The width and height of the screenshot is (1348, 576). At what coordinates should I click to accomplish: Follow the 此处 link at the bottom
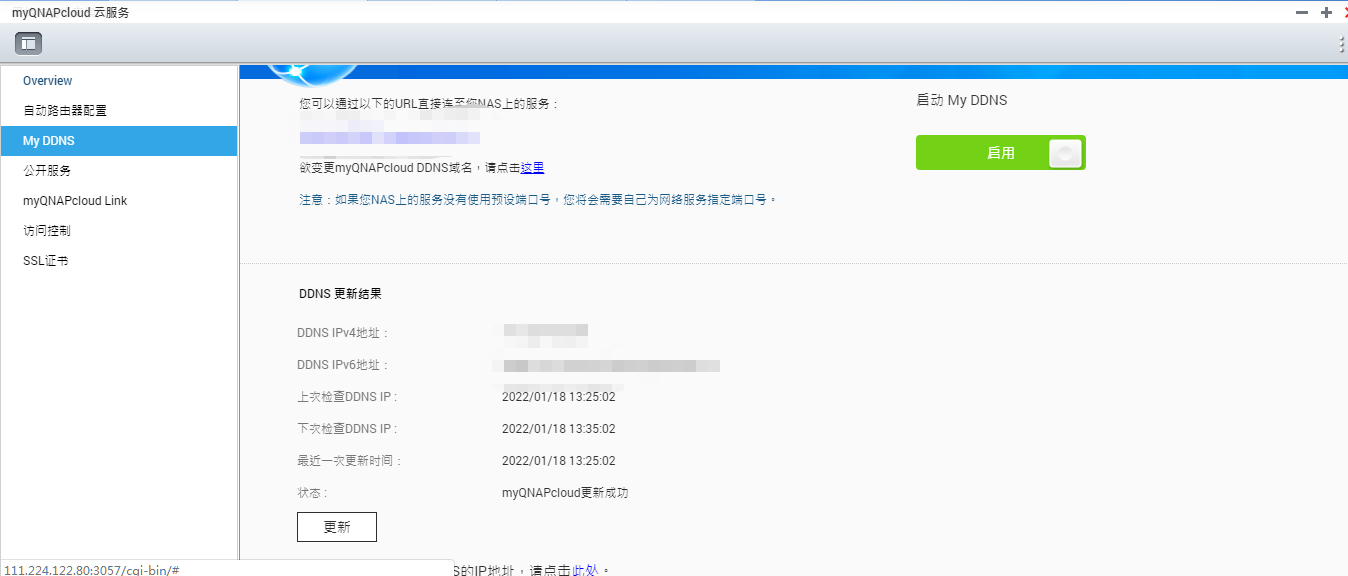tap(585, 570)
